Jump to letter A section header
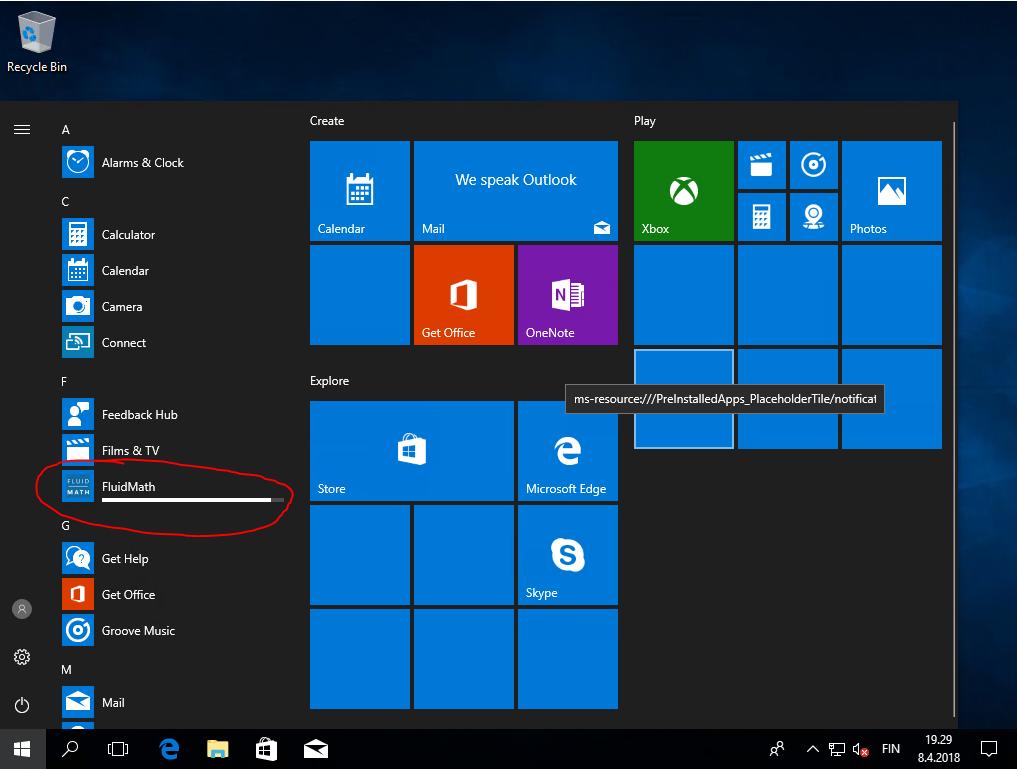This screenshot has width=1017, height=769. [66, 130]
